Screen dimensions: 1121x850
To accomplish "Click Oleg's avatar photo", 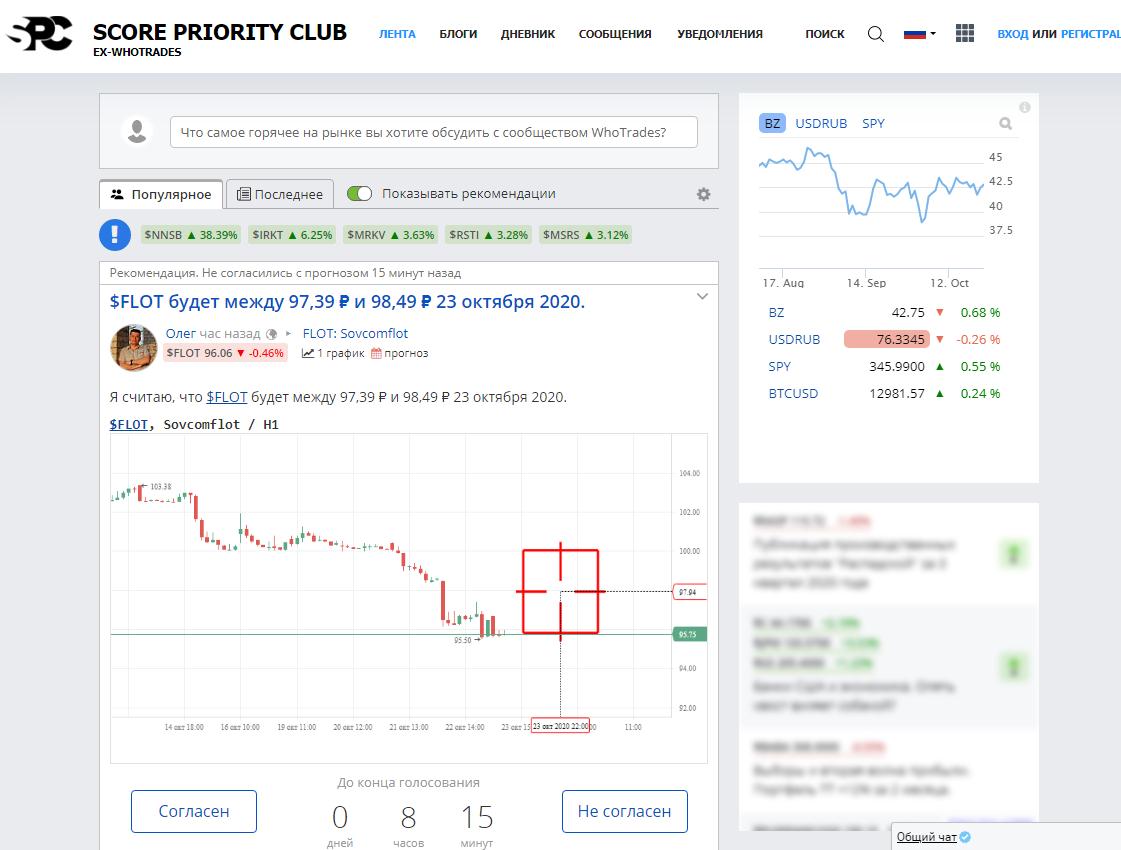I will (x=133, y=346).
